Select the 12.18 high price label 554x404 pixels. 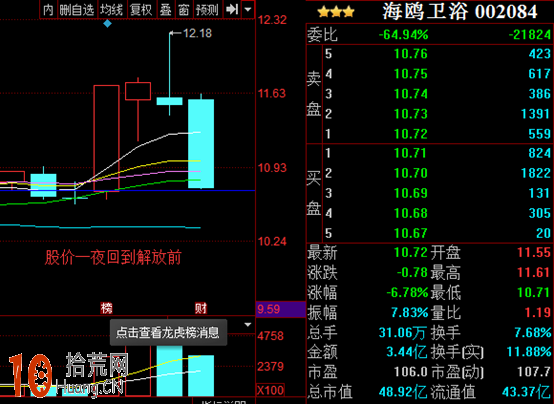click(x=197, y=33)
